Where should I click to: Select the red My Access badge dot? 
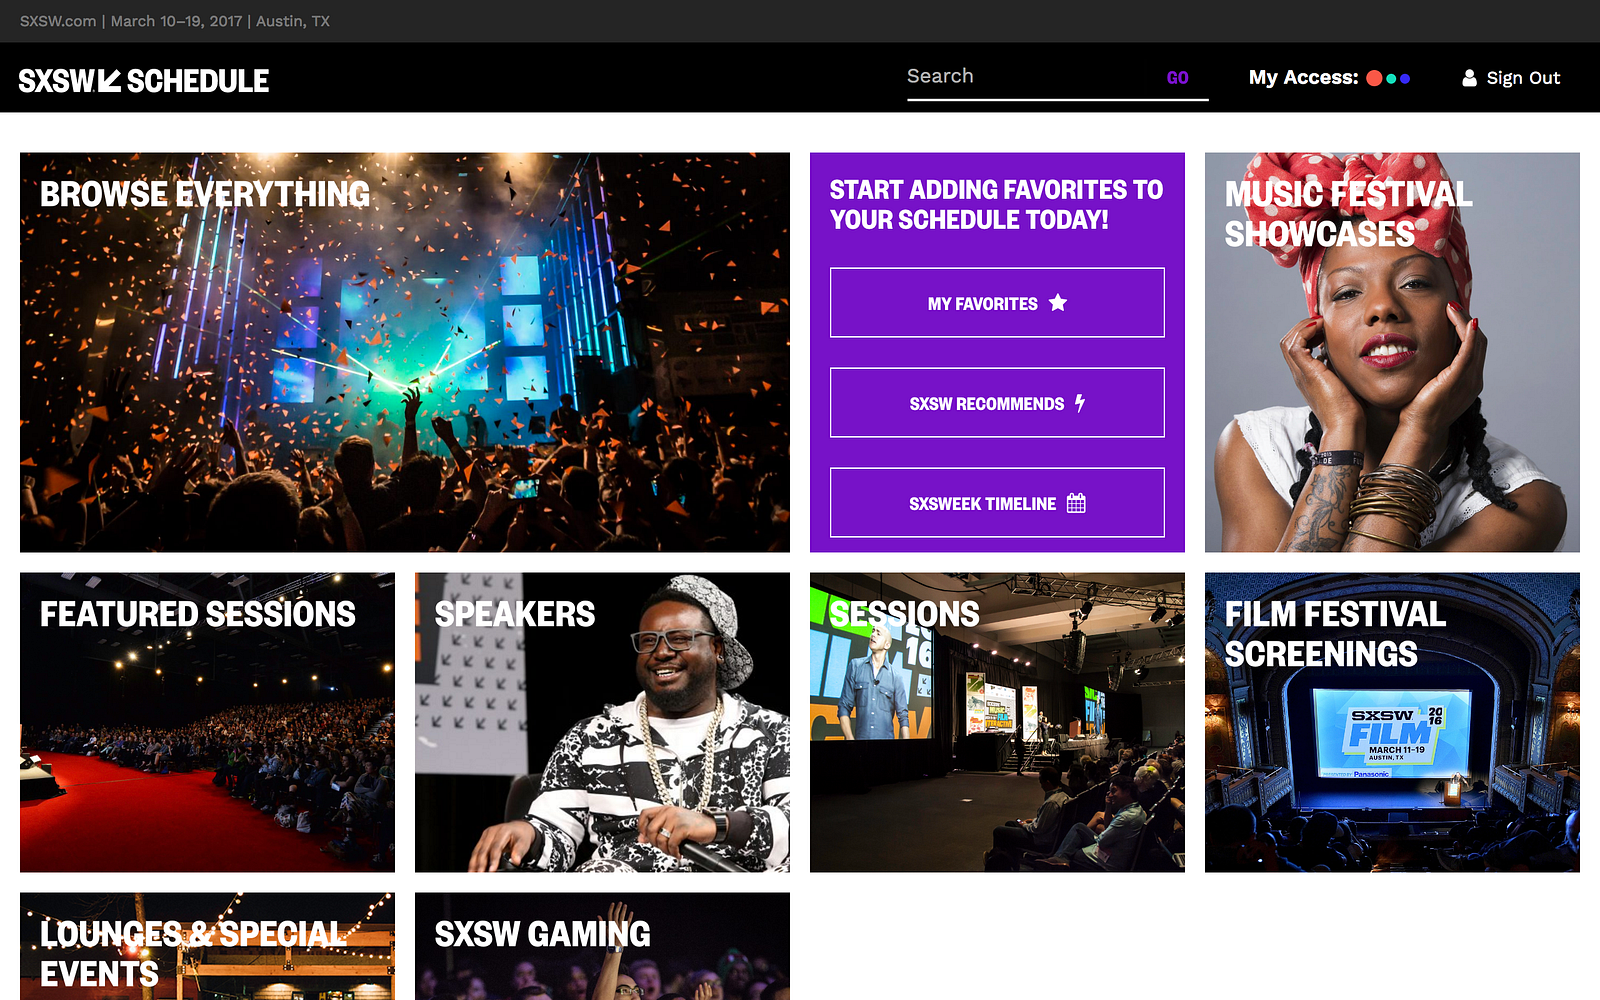(1374, 78)
